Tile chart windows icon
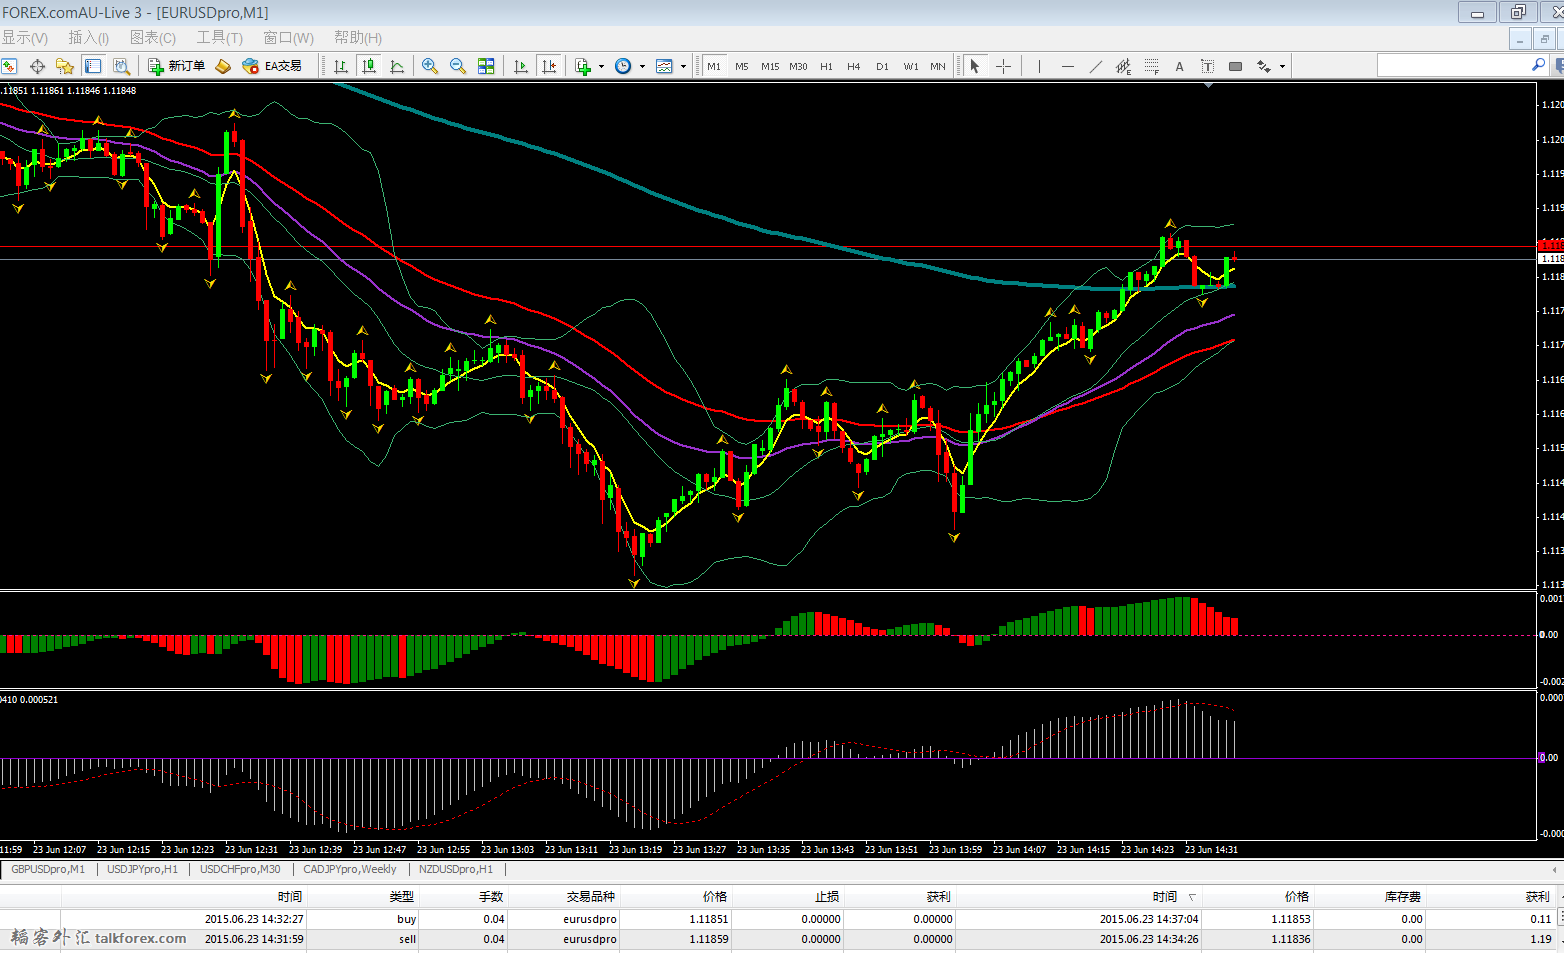The image size is (1564, 953). coord(486,66)
